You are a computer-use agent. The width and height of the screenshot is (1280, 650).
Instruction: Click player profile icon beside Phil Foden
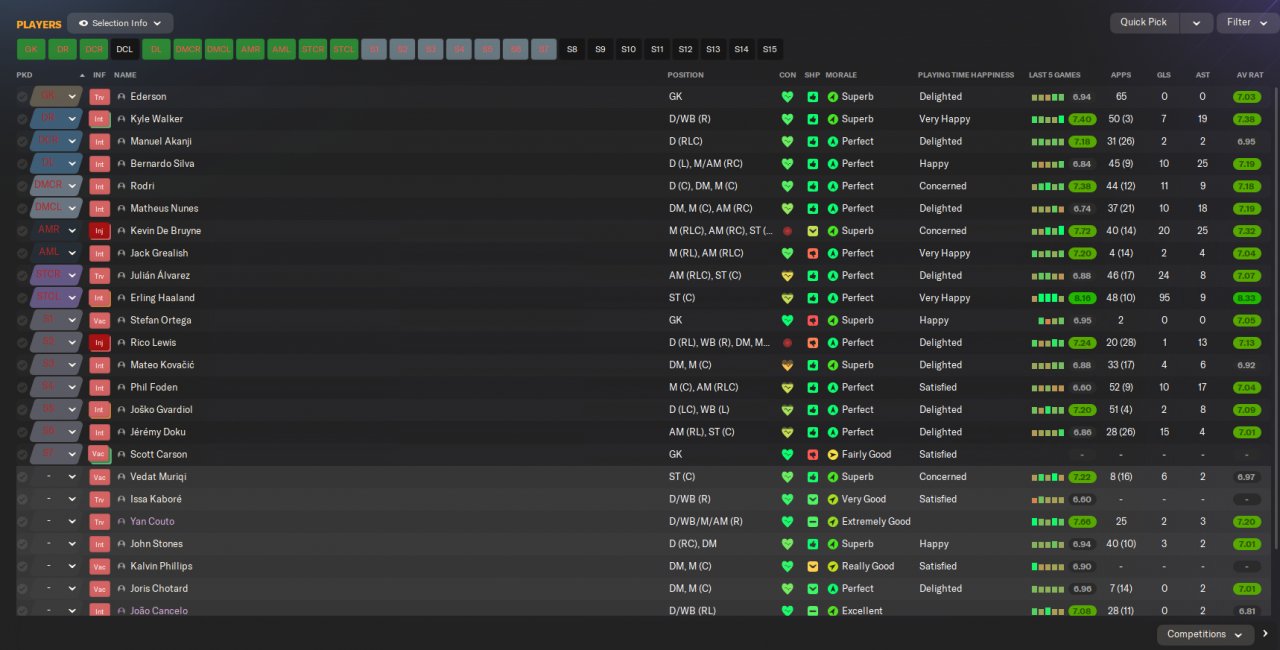[122, 388]
